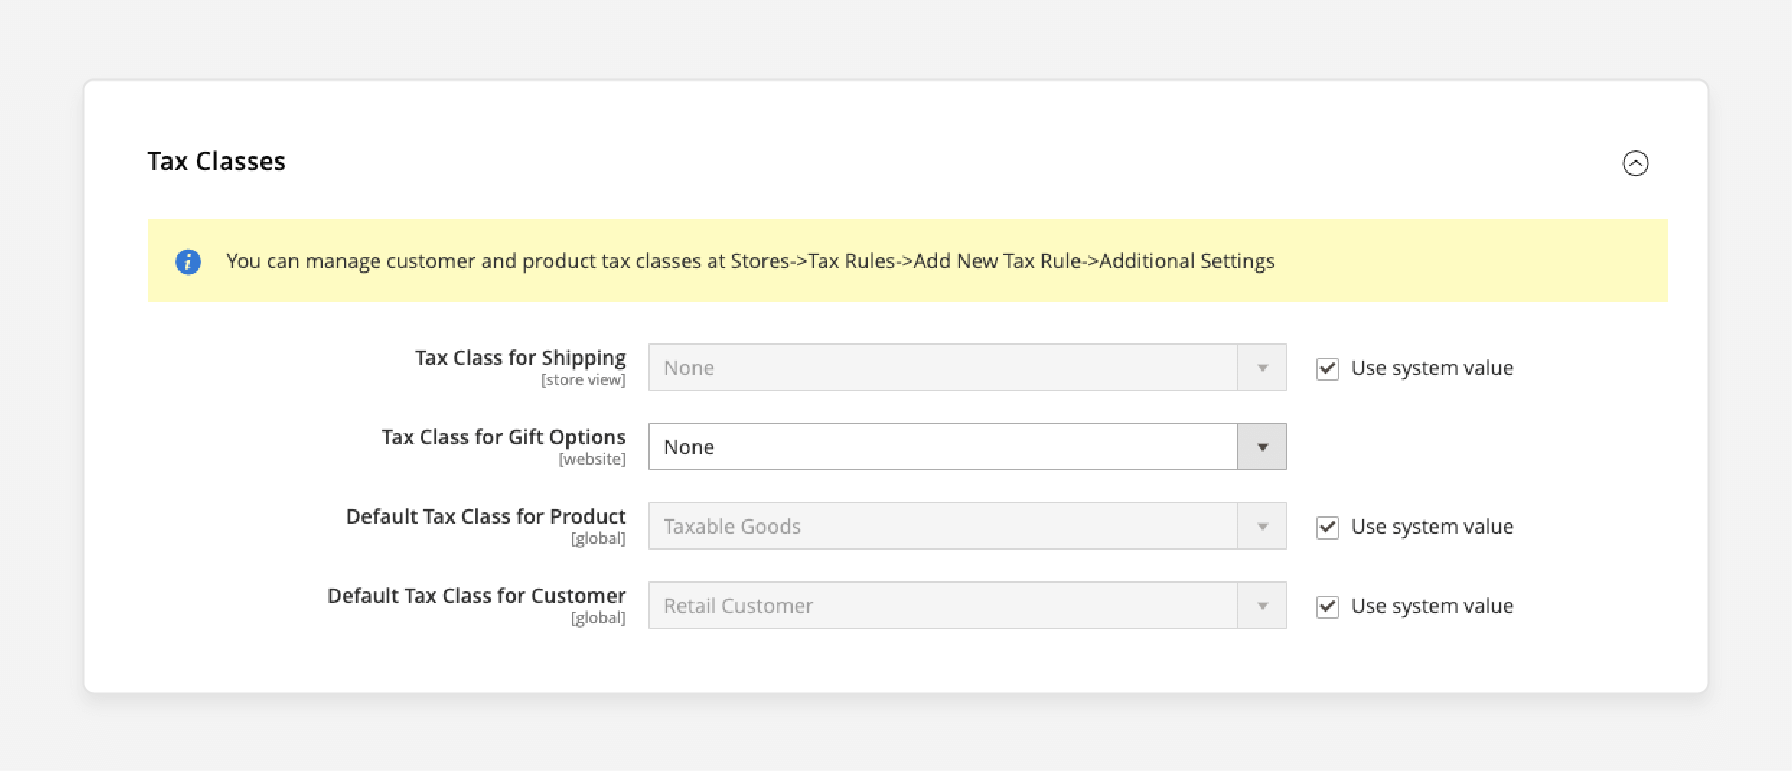1792x771 pixels.
Task: Click the Default Tax Class for Product label
Action: [x=485, y=516]
